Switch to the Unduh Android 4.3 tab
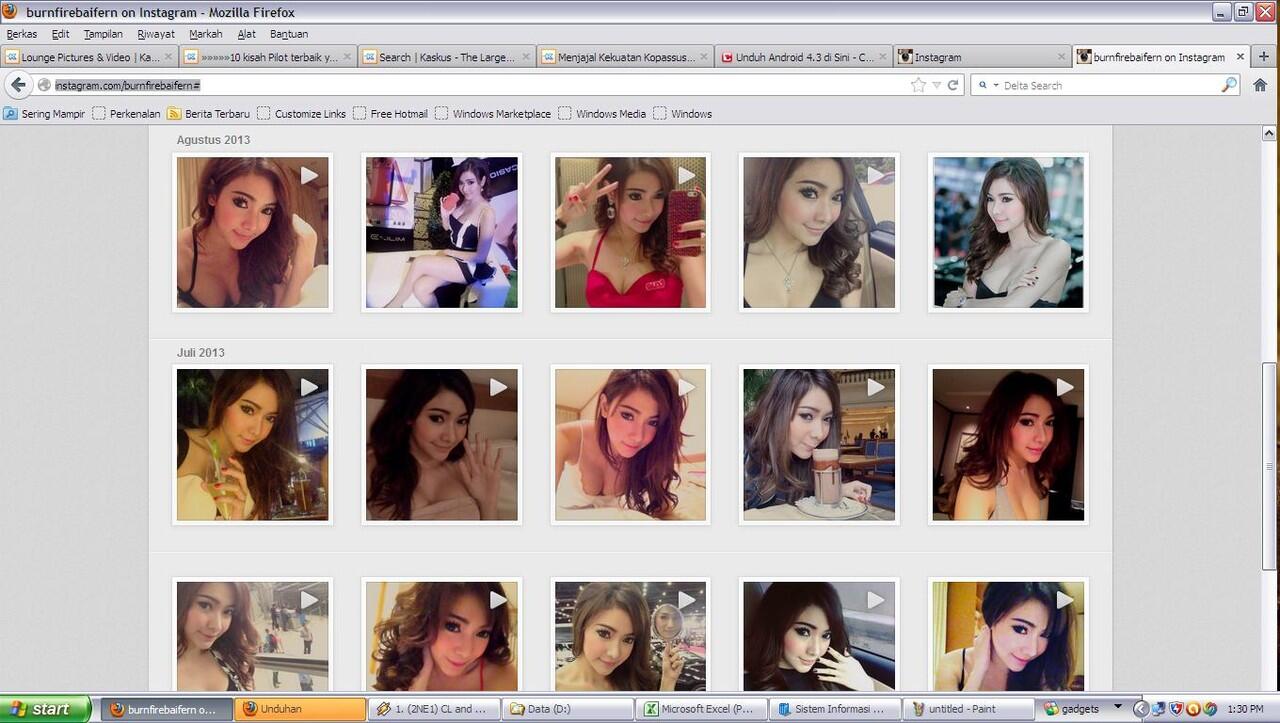Screen dimensions: 1280x723 (802, 57)
